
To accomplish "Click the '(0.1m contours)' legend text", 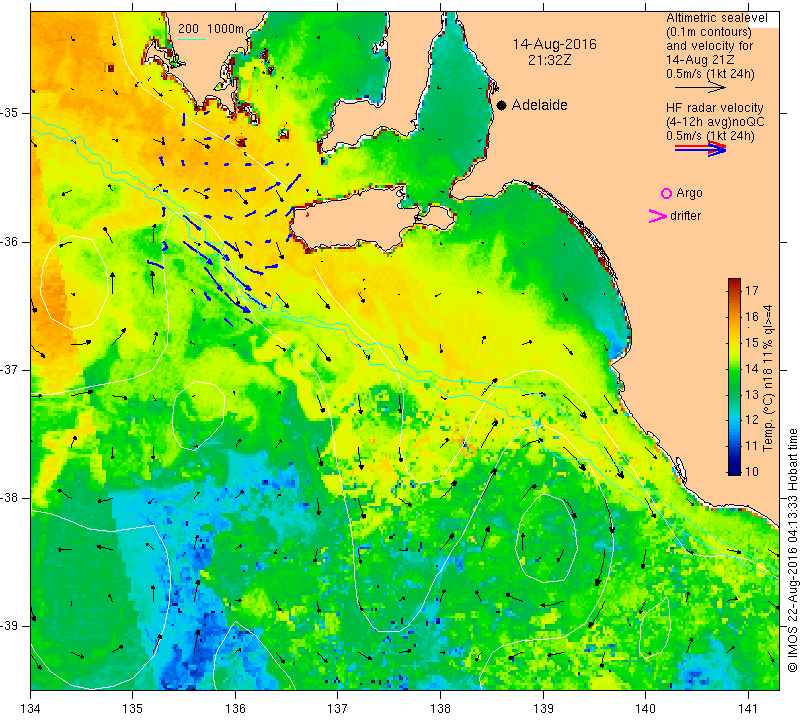I will [x=709, y=32].
